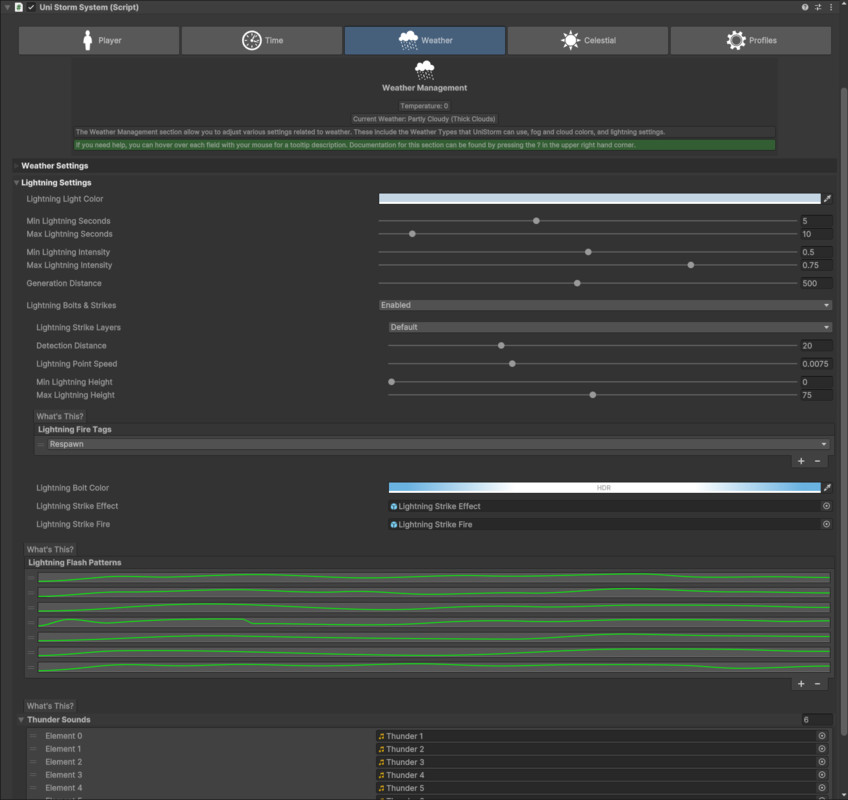Viewport: 848px width, 800px height.
Task: Expand the Weather Settings foldout
Action: pos(16,166)
